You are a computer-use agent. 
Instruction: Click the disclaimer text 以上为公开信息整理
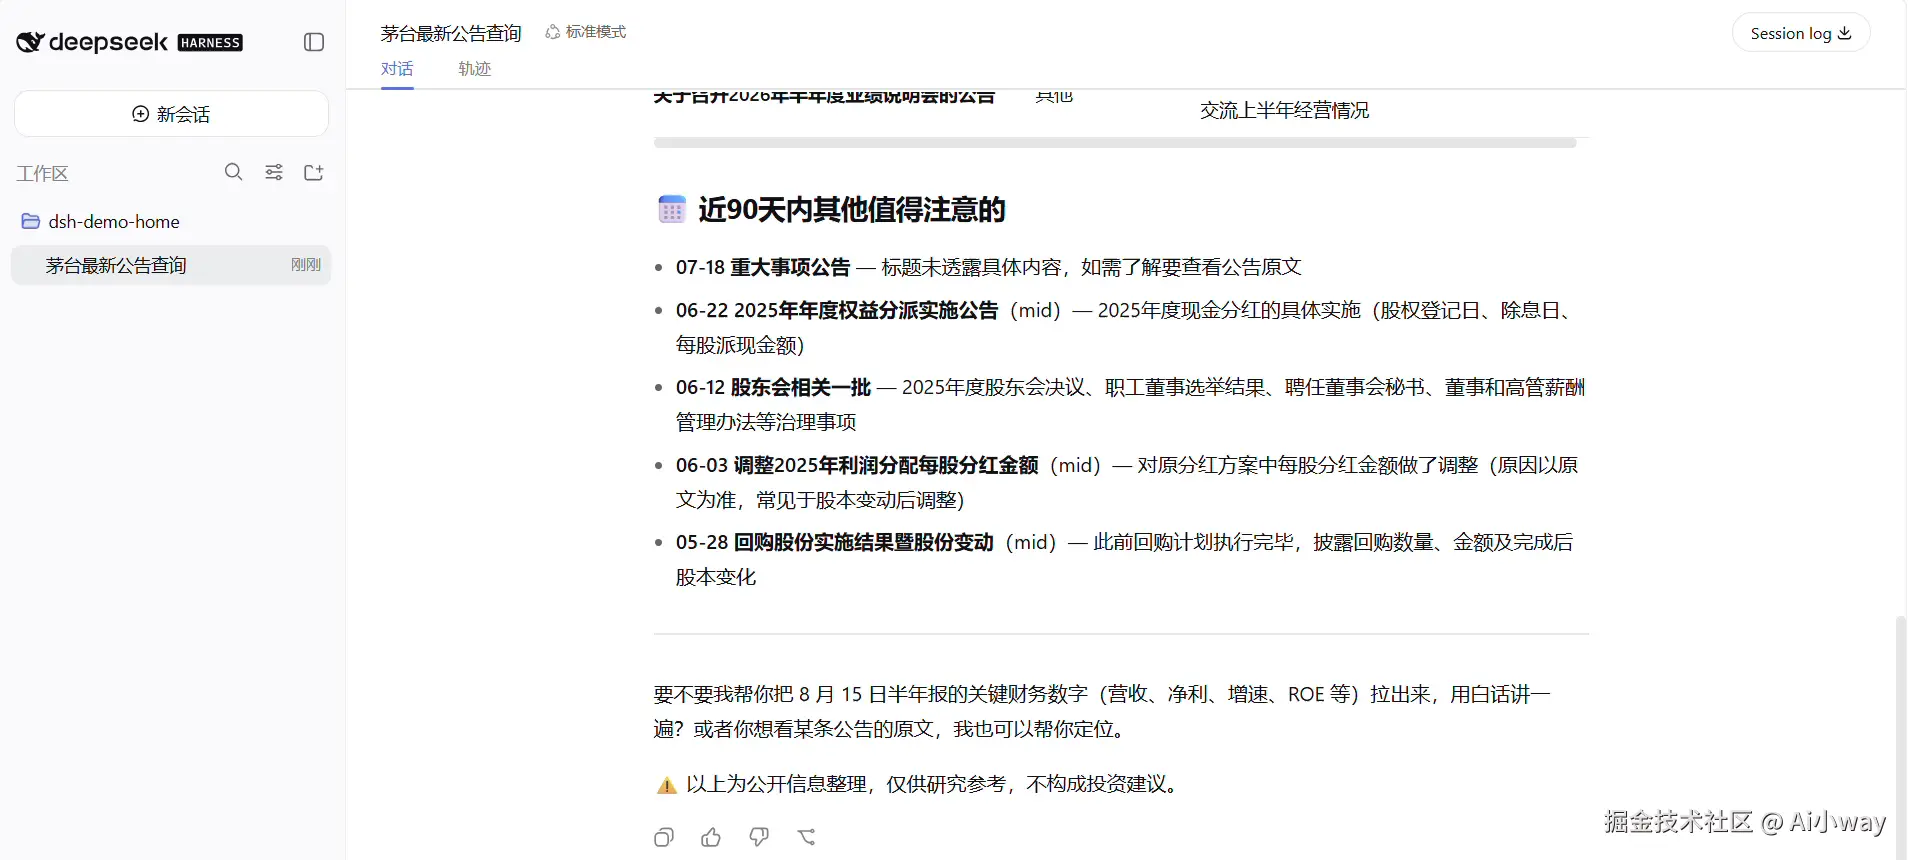pyautogui.click(x=776, y=784)
